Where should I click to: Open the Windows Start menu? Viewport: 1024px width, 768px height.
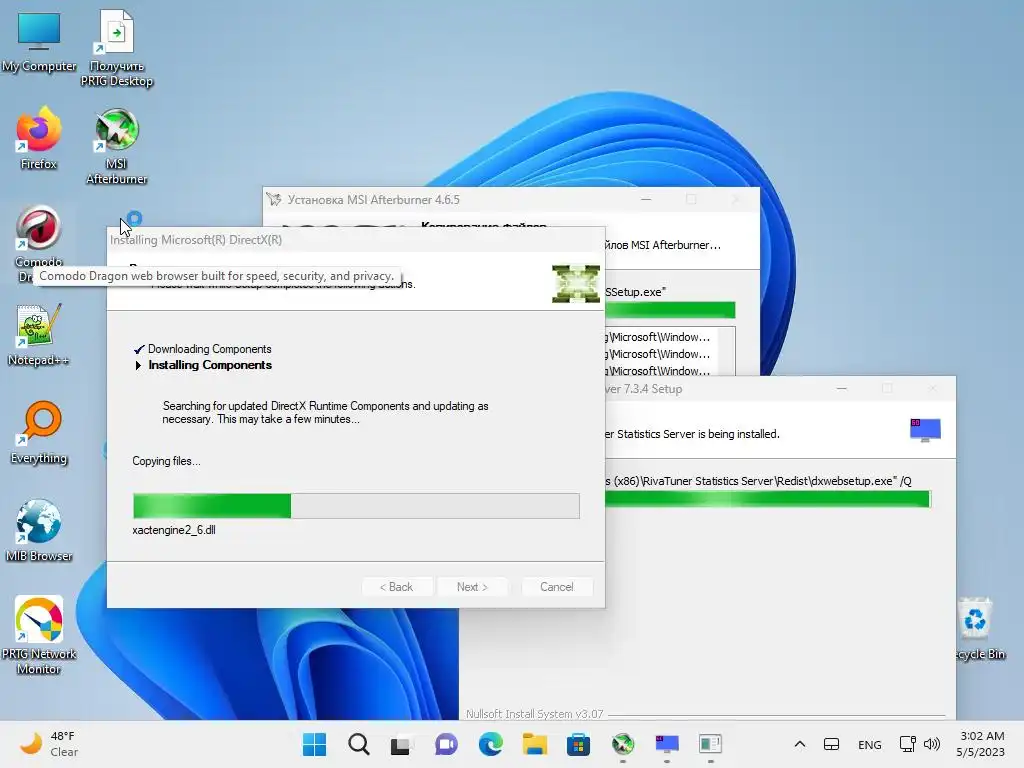coord(314,744)
